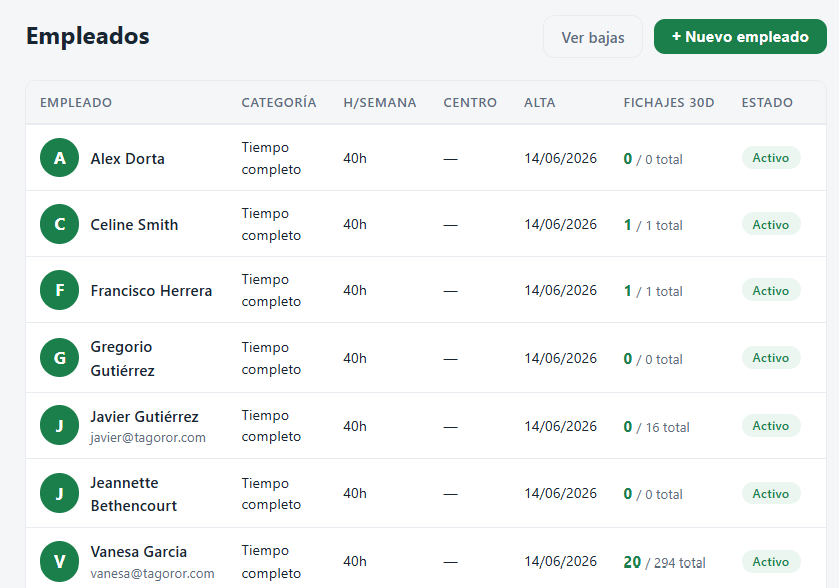Screen dimensions: 839x588
Task: Select Francisco Herrera's Activo status badge
Action: (771, 290)
